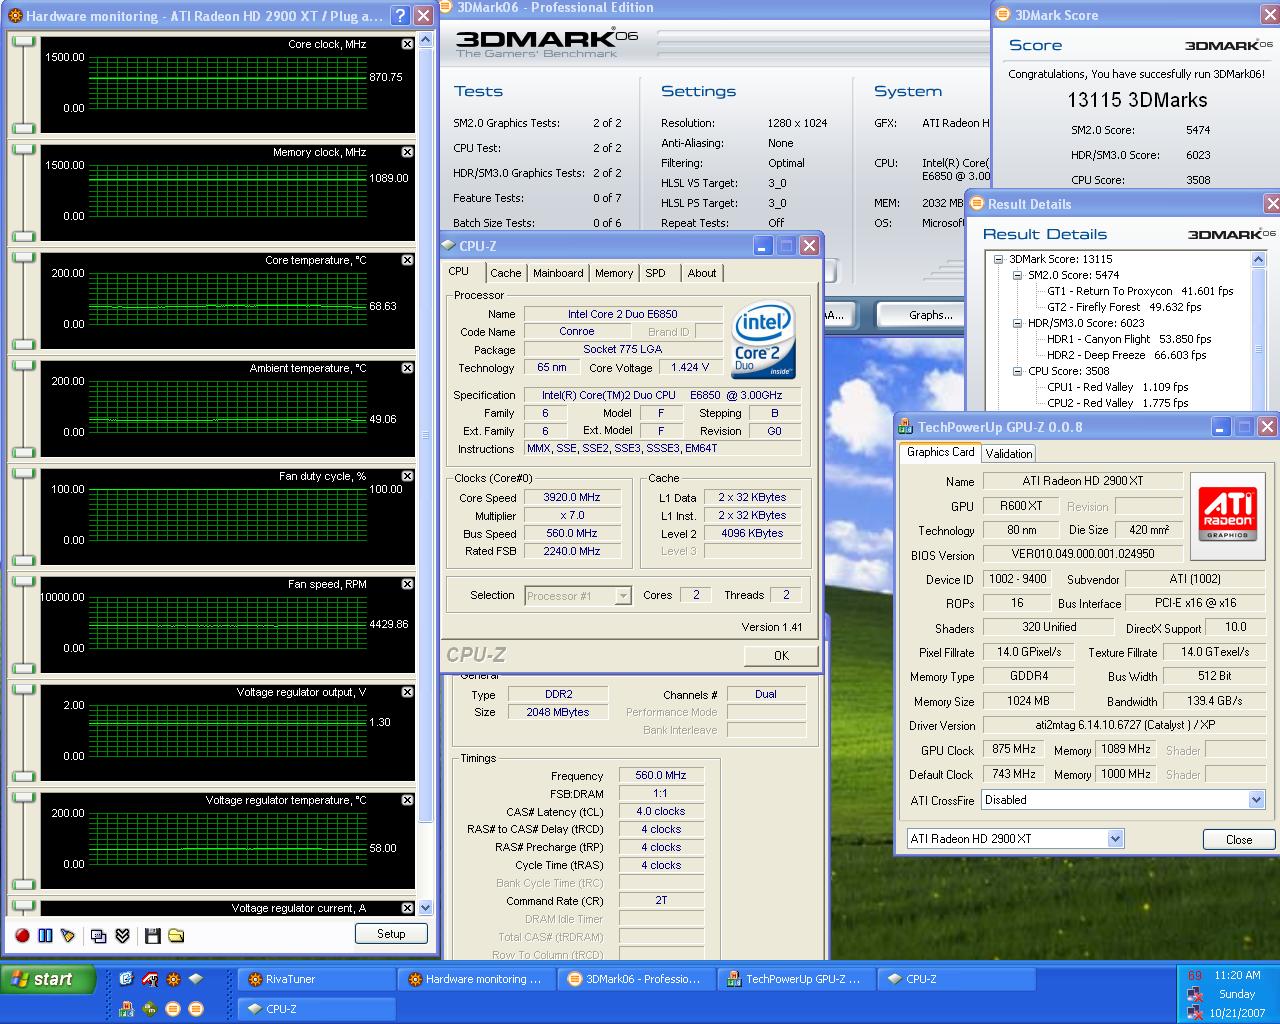Switch to TechPowerUp GPU-Z from the taskbar
The width and height of the screenshot is (1280, 1024).
click(x=797, y=979)
